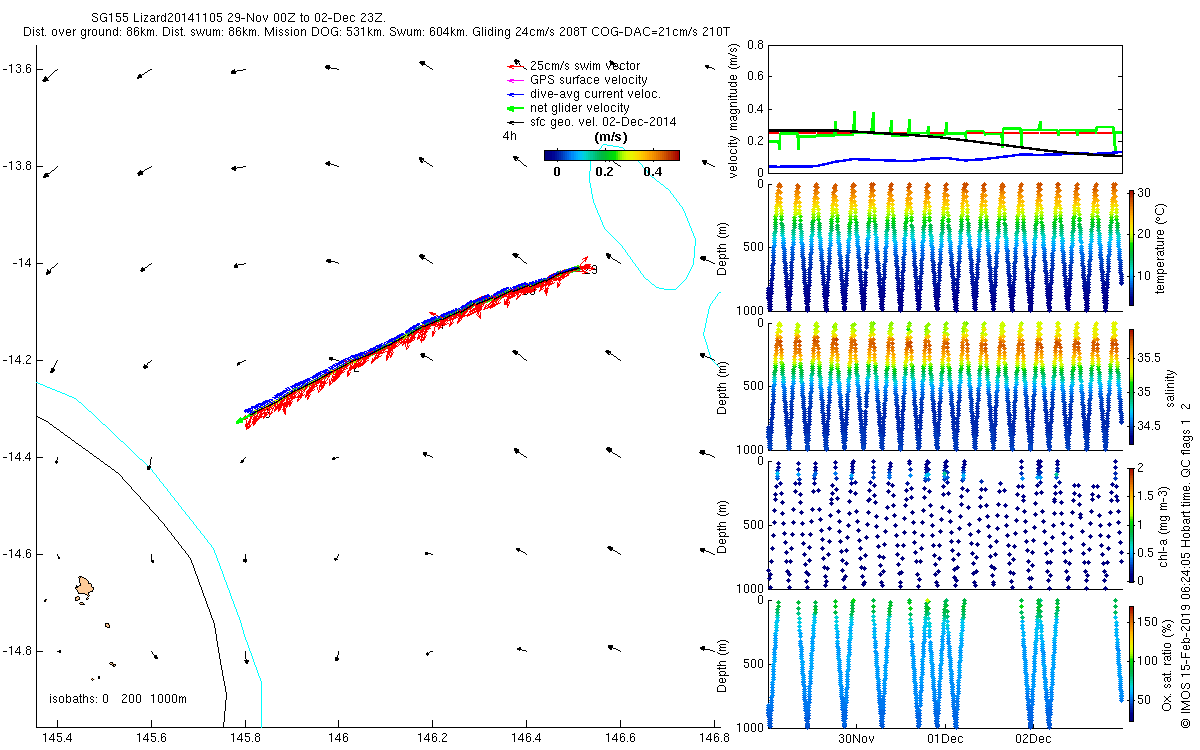Click the '-13.6' latitude tick label
This screenshot has height=750, width=1200.
[x=16, y=69]
